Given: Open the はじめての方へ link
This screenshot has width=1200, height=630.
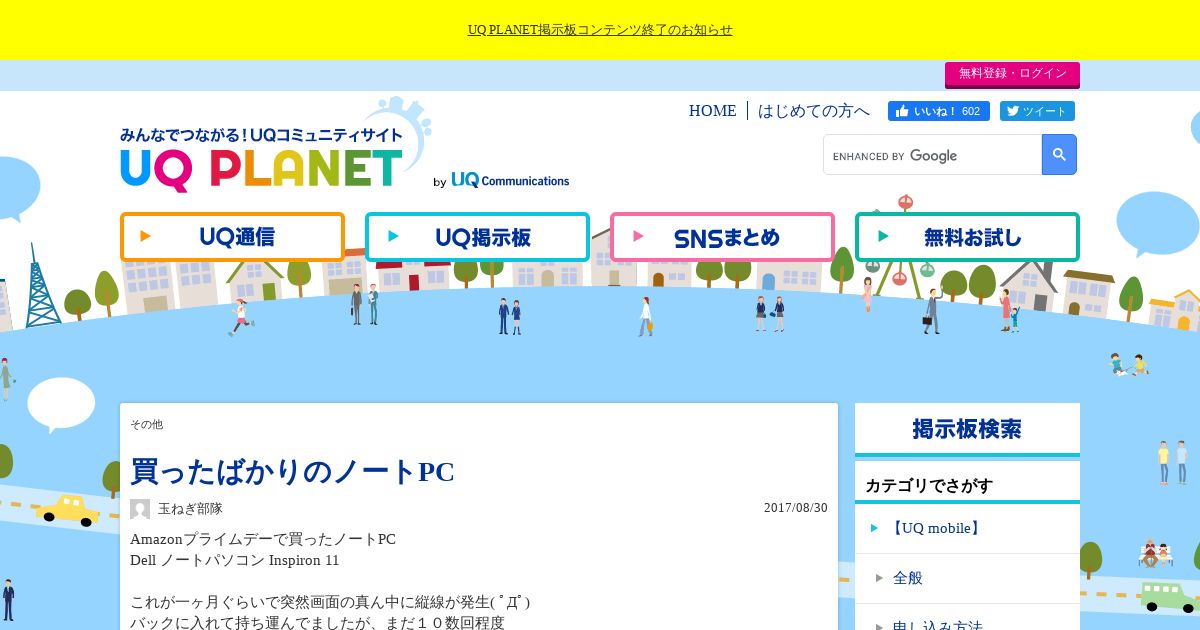Looking at the screenshot, I should pos(813,111).
